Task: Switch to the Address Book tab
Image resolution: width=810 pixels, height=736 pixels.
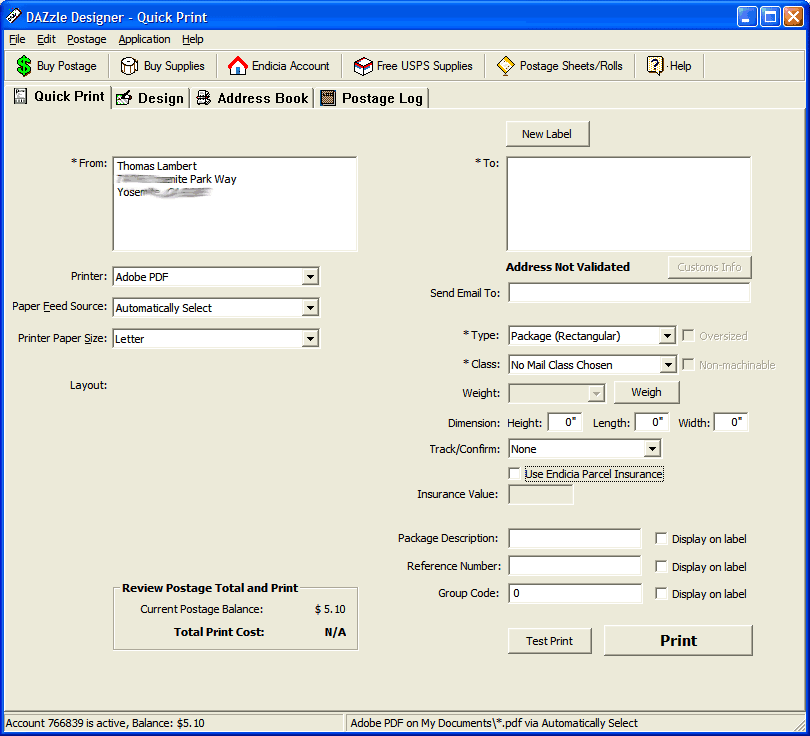Action: point(253,98)
